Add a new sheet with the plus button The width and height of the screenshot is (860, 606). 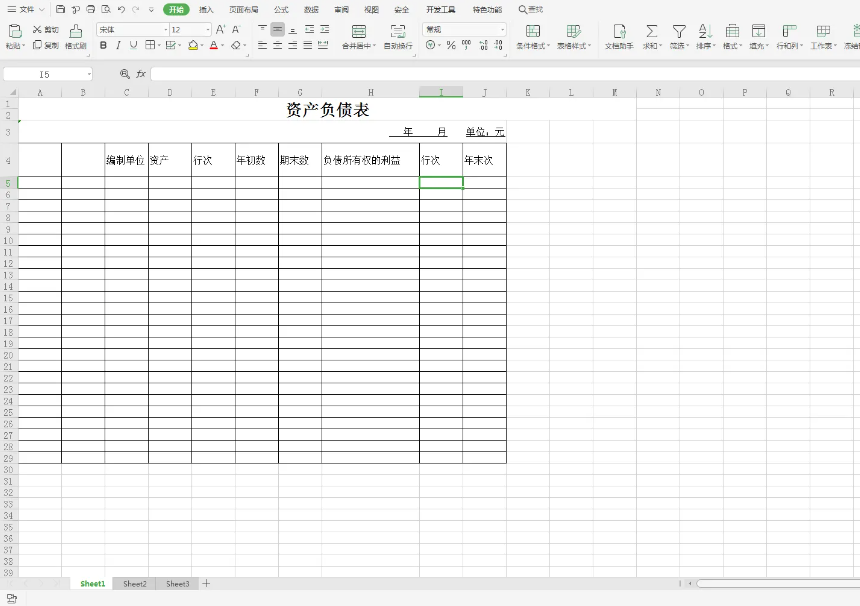coord(207,583)
